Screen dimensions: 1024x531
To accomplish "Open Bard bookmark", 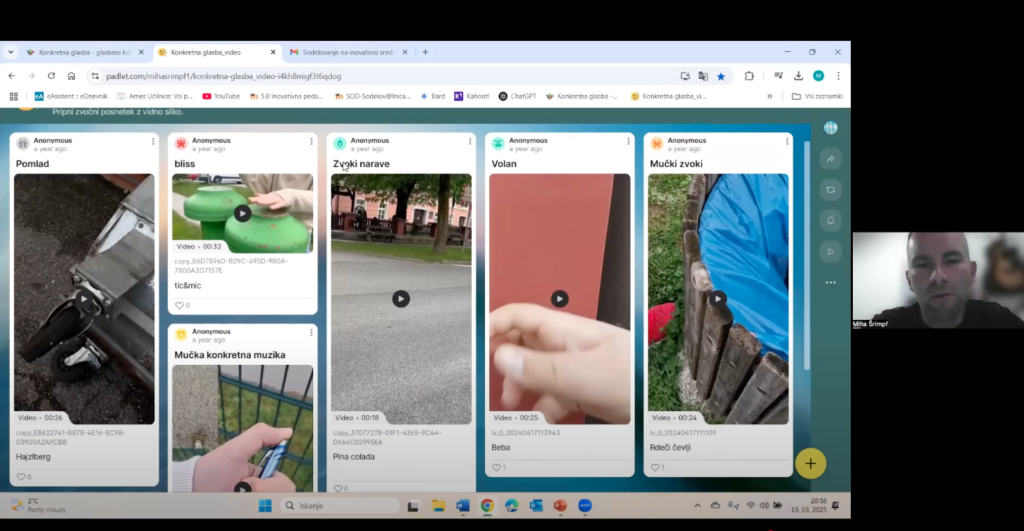I will [432, 96].
